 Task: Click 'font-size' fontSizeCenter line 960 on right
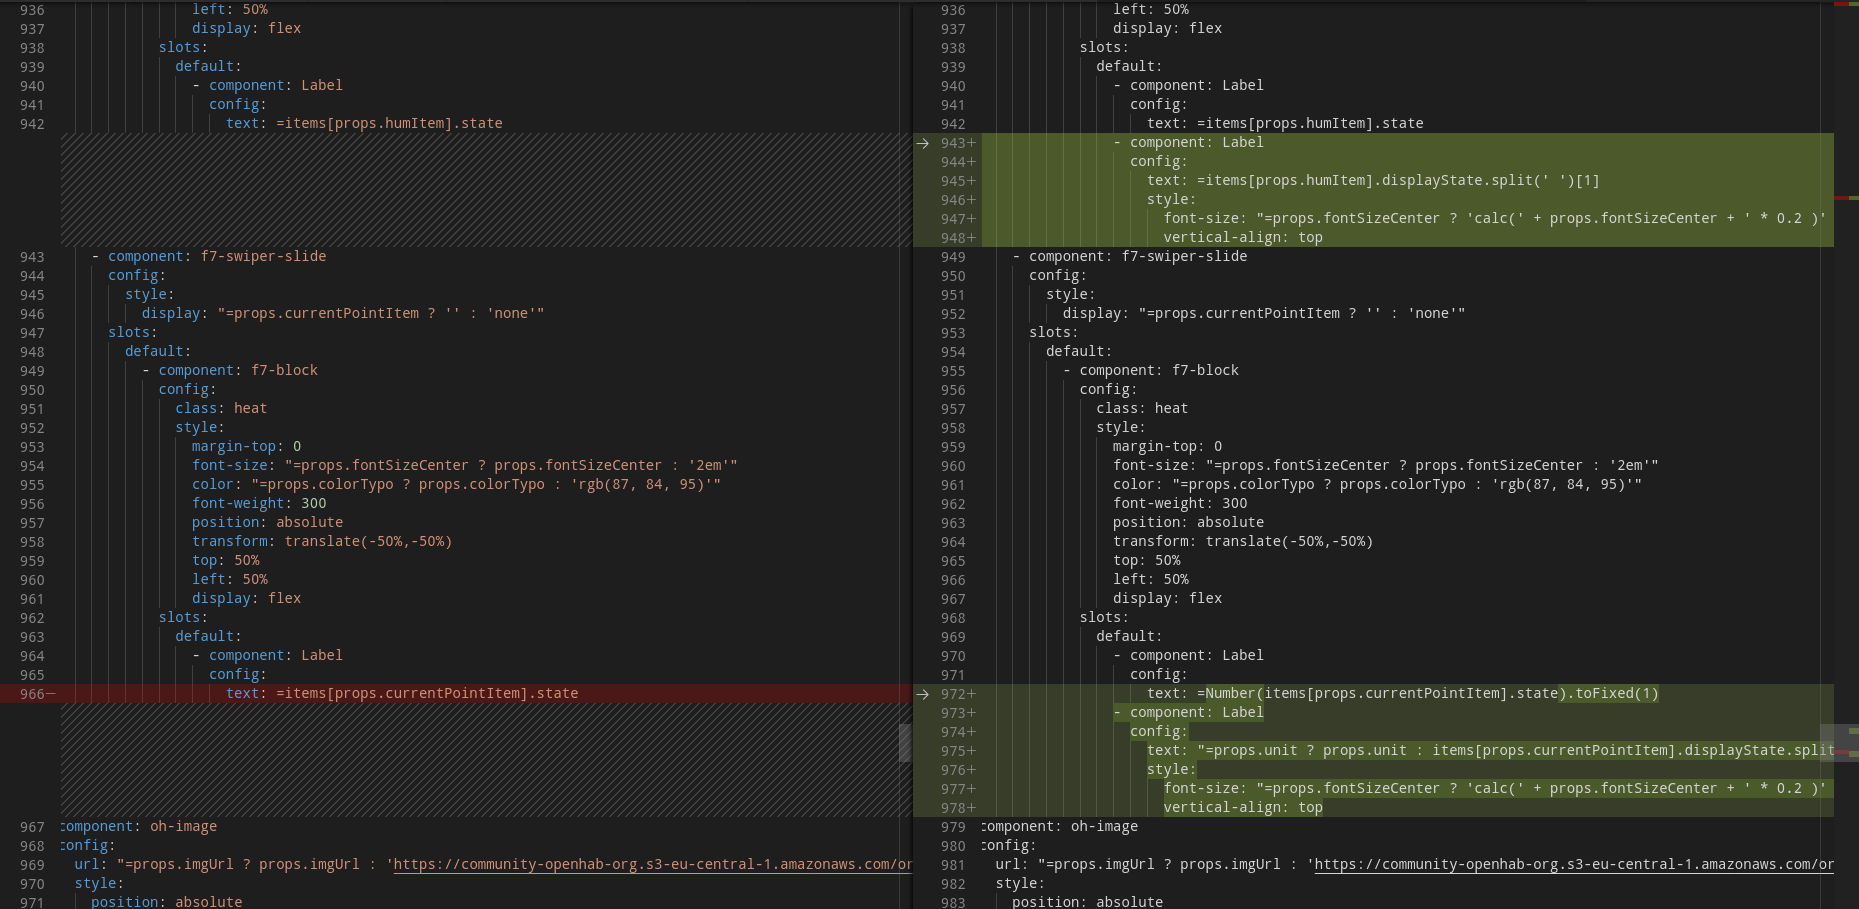point(1386,466)
